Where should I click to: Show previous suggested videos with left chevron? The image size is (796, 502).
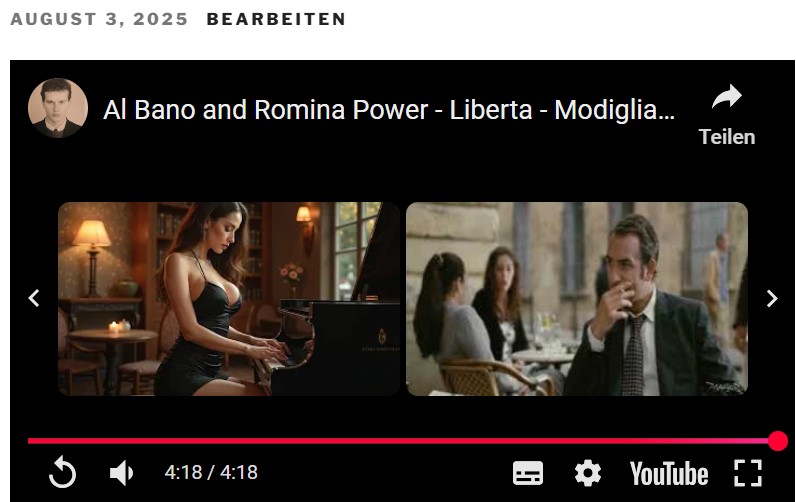[34, 298]
